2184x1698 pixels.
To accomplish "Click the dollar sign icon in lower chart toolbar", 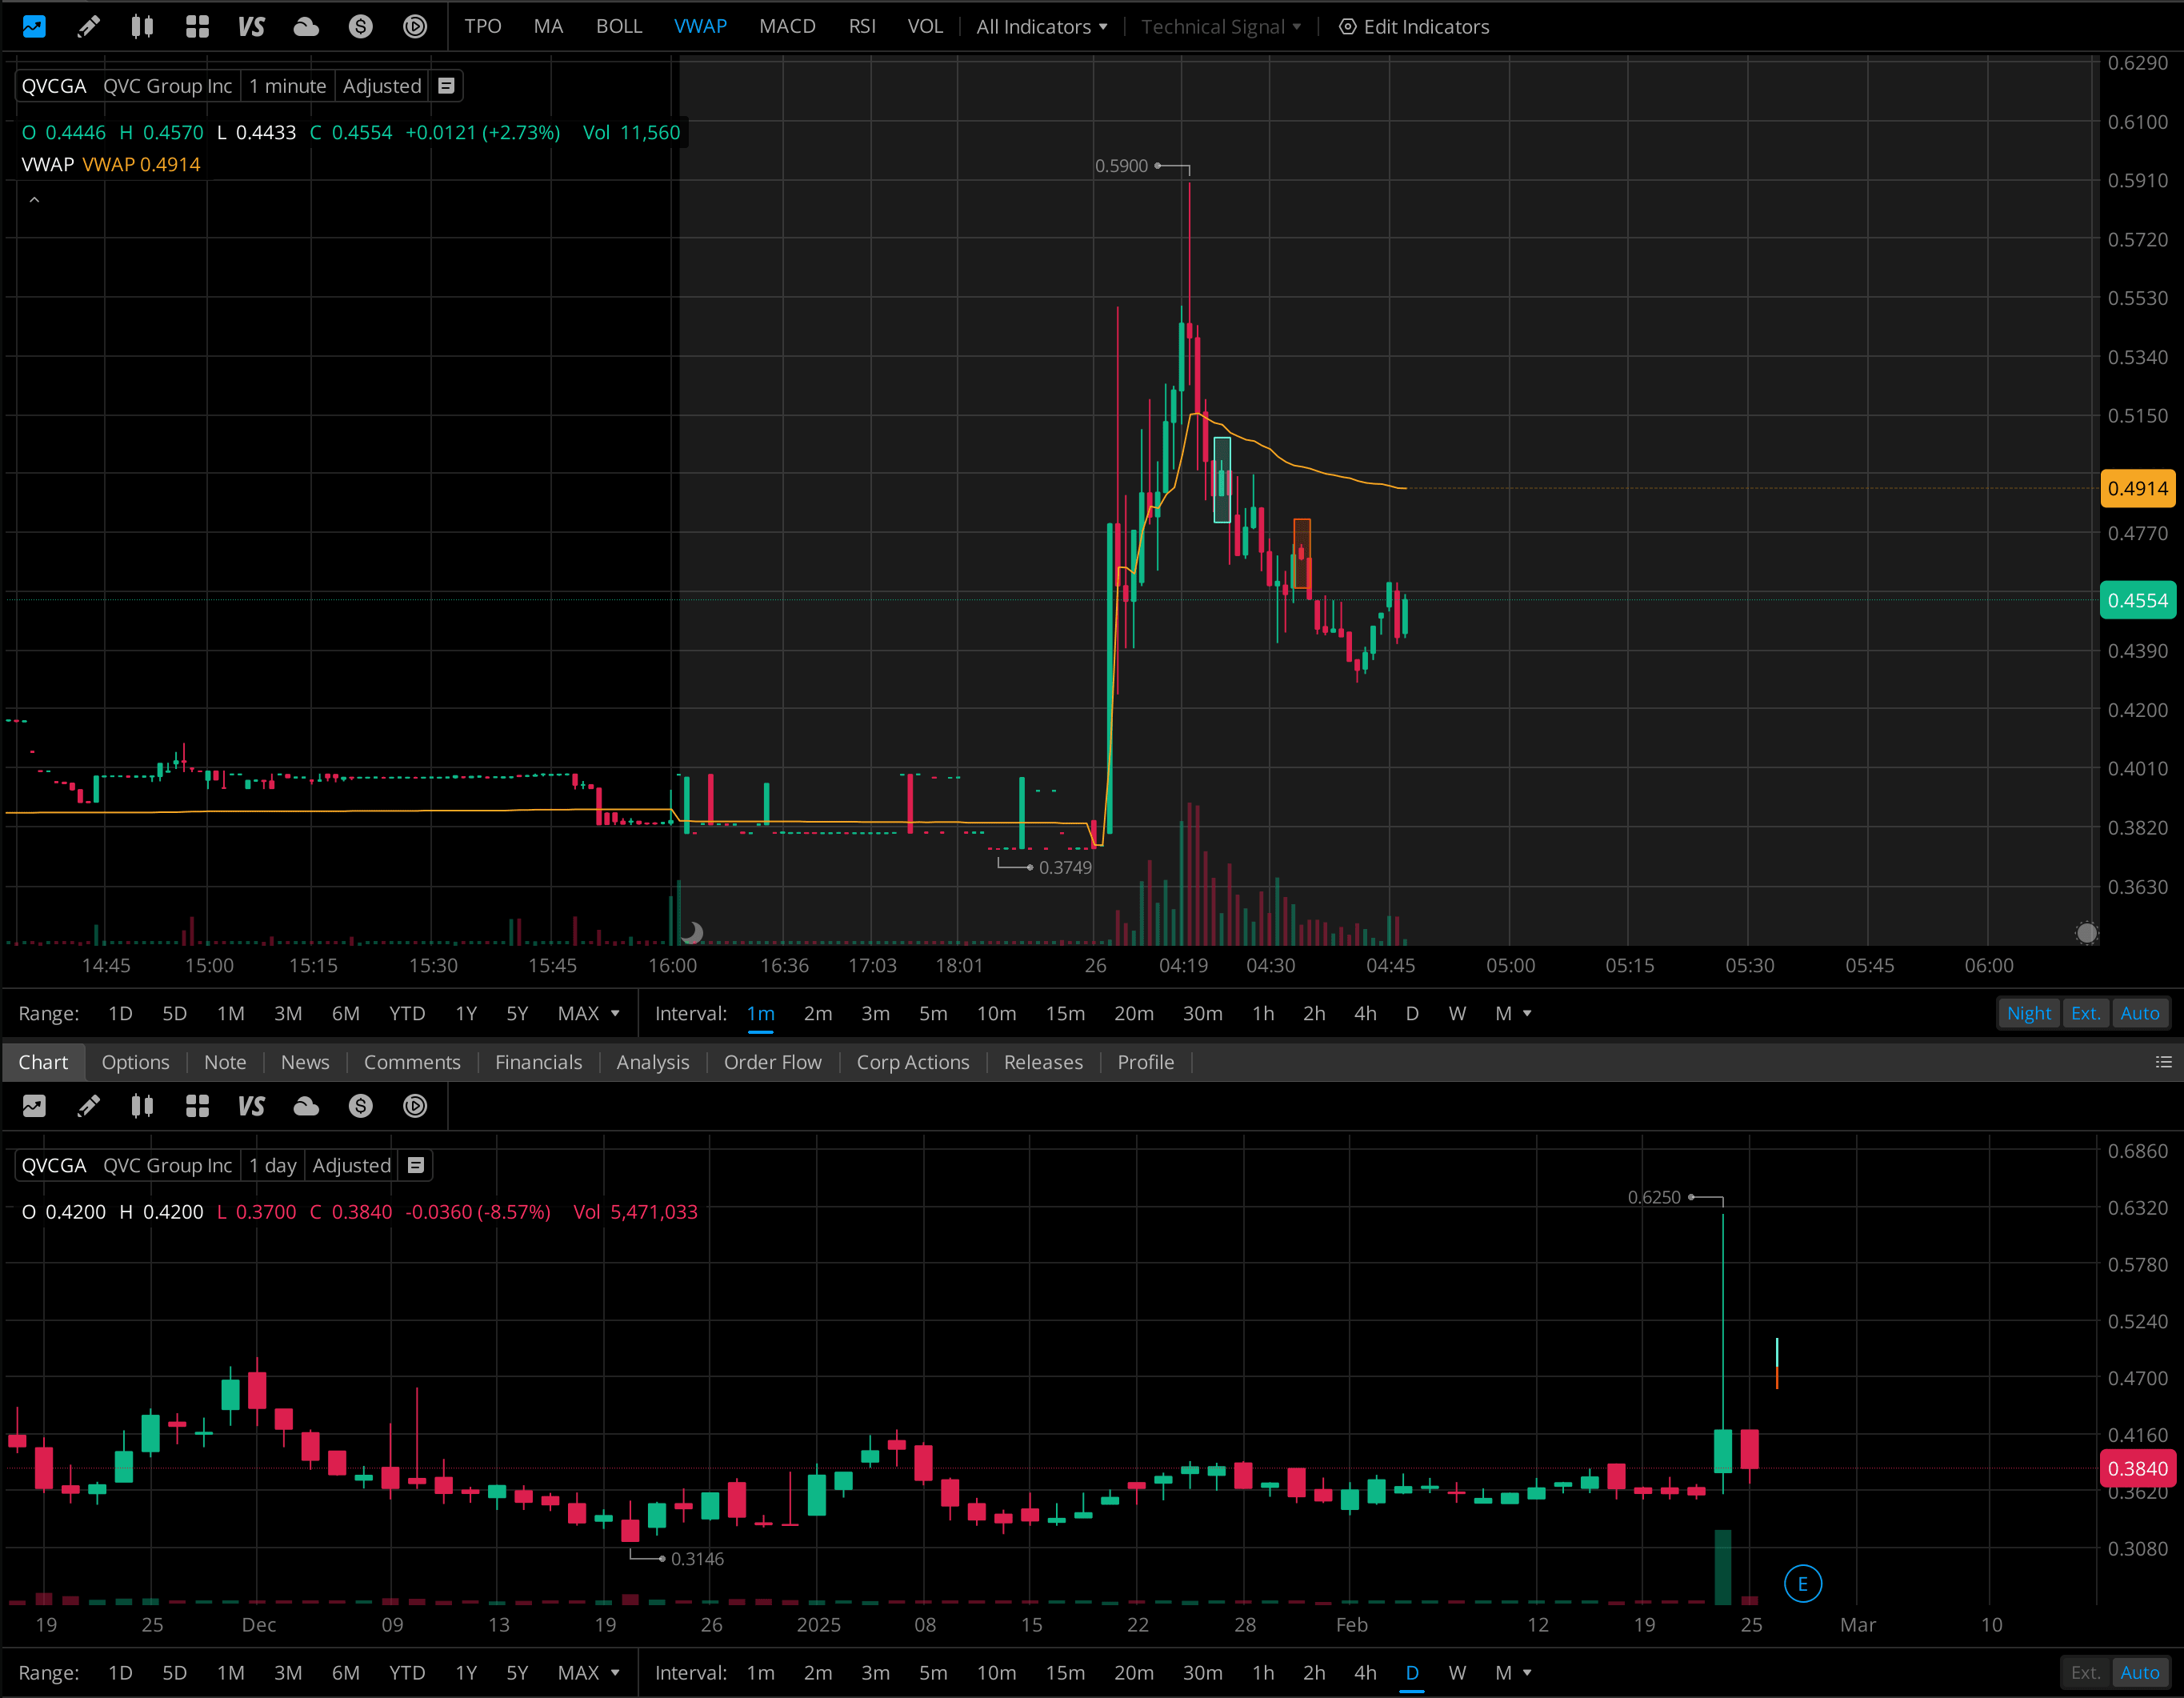I will pyautogui.click(x=360, y=1106).
